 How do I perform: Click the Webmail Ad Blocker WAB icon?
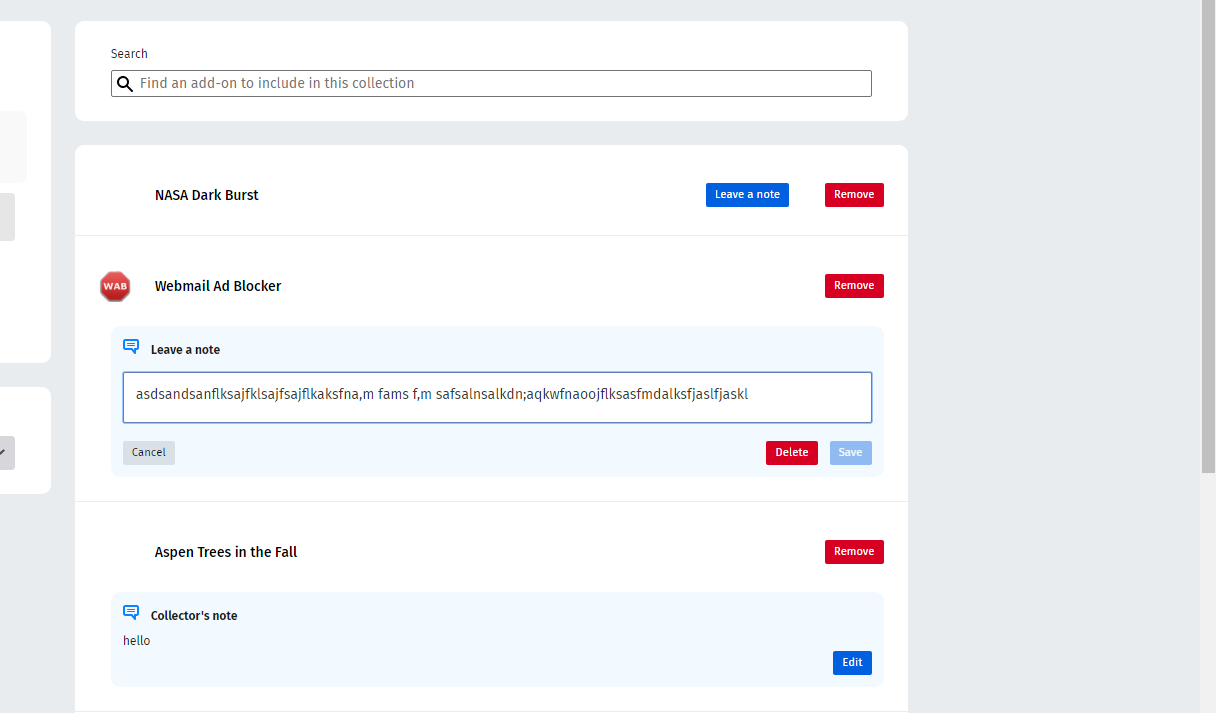(115, 286)
